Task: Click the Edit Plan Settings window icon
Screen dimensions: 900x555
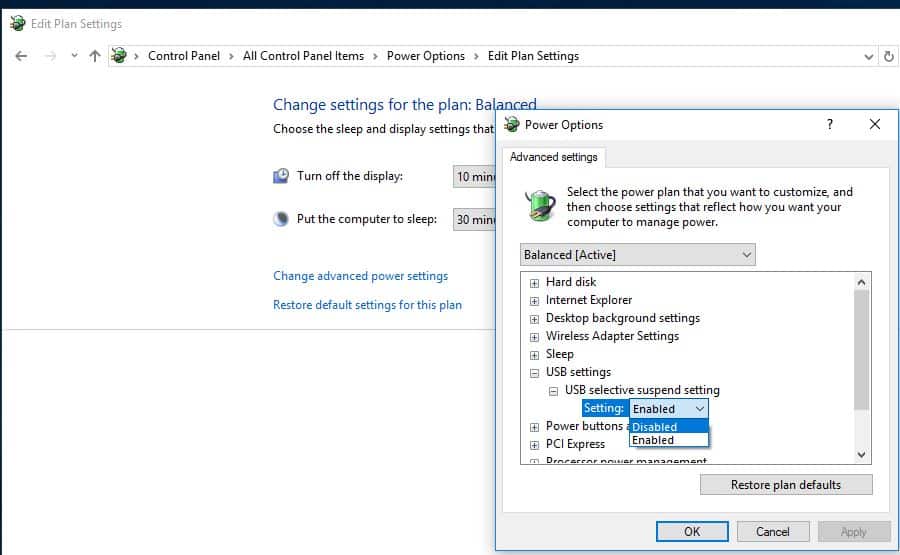Action: [18, 24]
